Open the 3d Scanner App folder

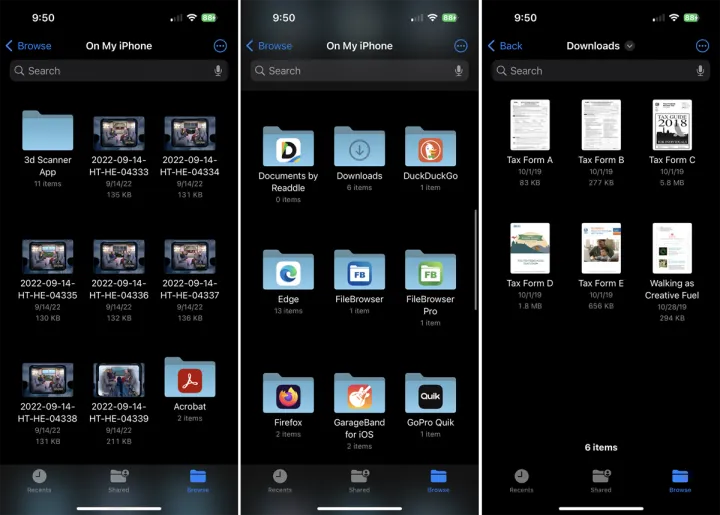click(48, 132)
